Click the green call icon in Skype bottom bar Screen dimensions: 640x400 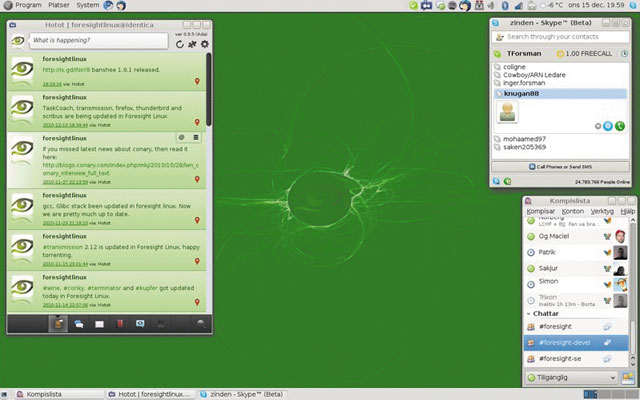click(x=507, y=182)
